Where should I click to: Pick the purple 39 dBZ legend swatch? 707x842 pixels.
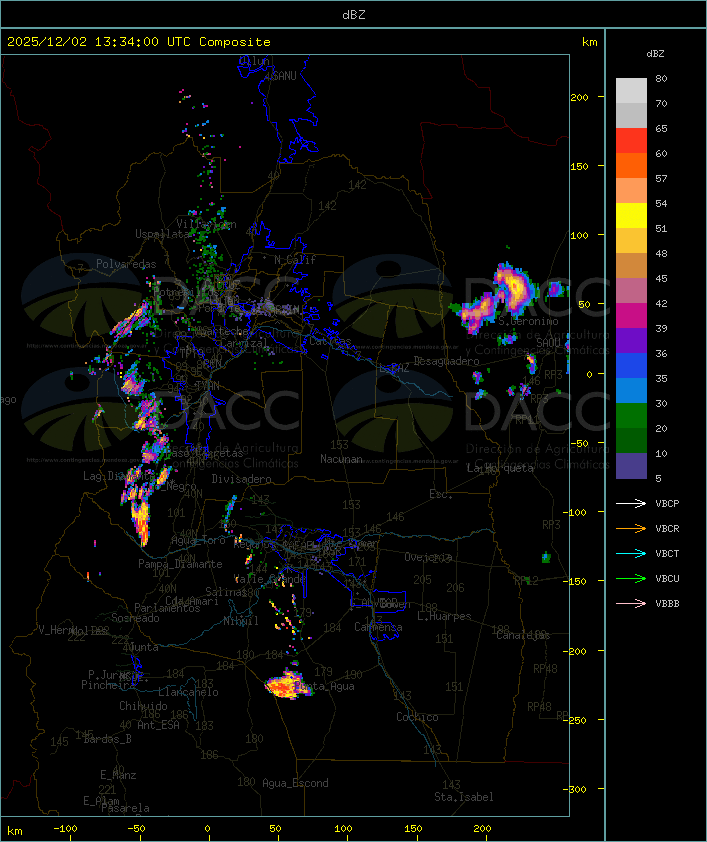coord(631,341)
